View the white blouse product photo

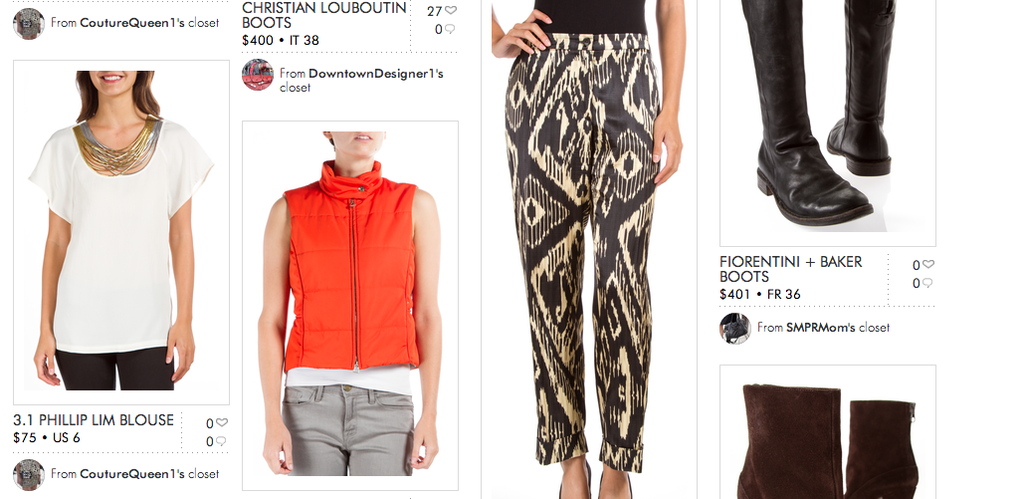(121, 233)
